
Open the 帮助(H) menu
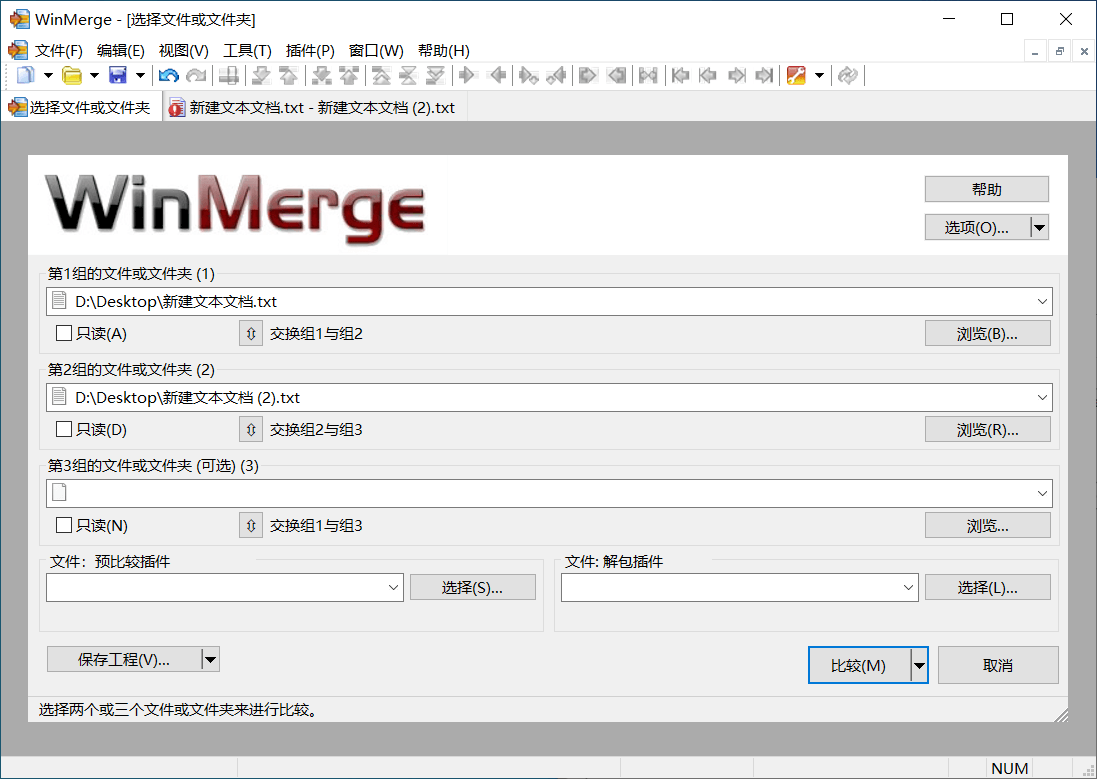[444, 51]
